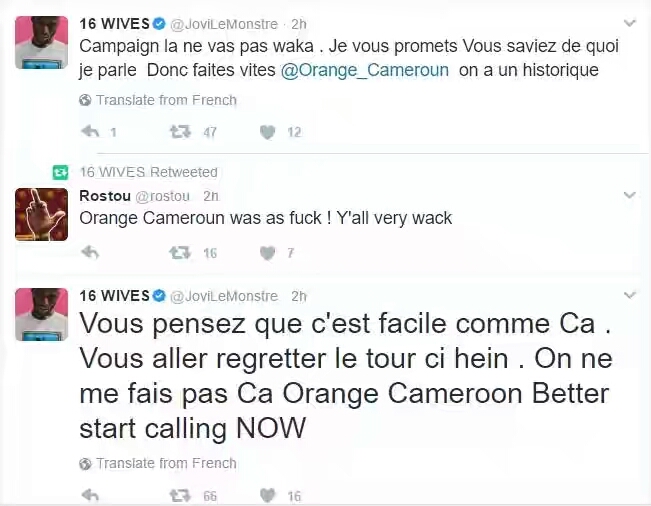Screen dimensions: 651x506
Task: Reply to the Vous pensez que tweet
Action: (90, 495)
